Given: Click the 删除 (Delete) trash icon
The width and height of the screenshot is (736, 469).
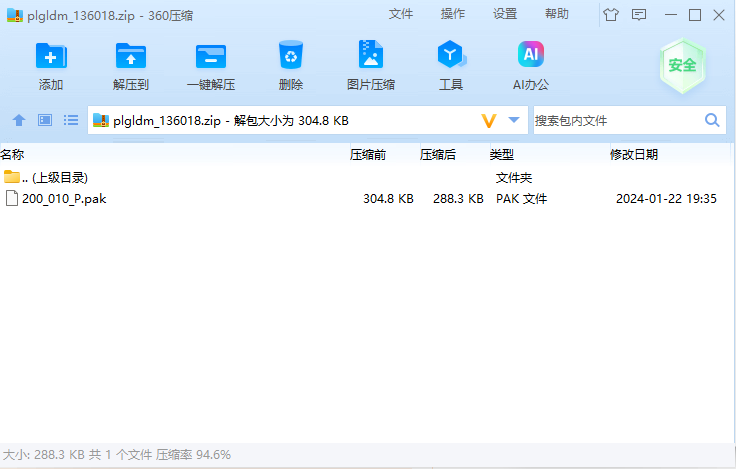Looking at the screenshot, I should pyautogui.click(x=291, y=55).
